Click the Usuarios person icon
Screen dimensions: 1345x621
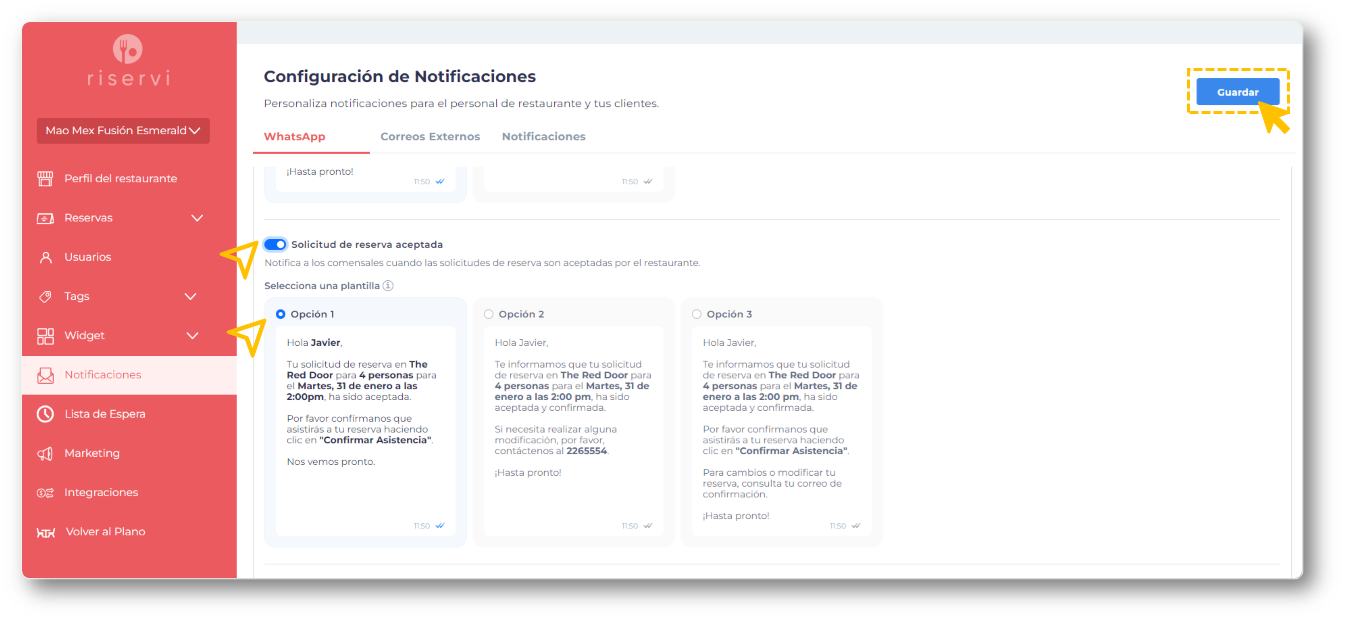point(45,257)
